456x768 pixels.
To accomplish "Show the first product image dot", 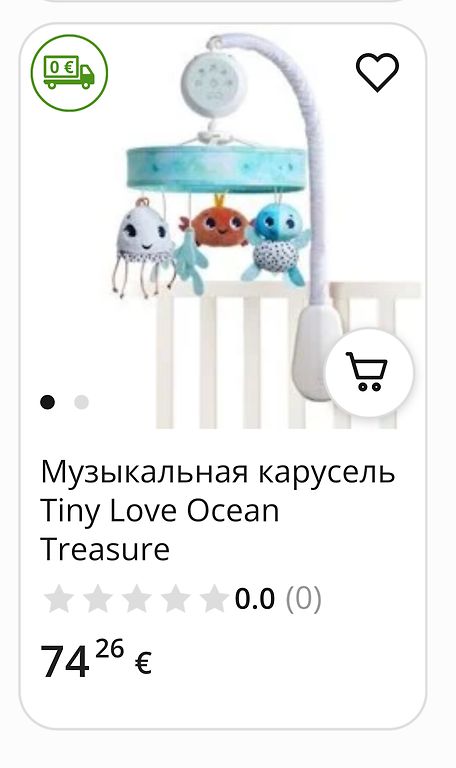I will 48,402.
